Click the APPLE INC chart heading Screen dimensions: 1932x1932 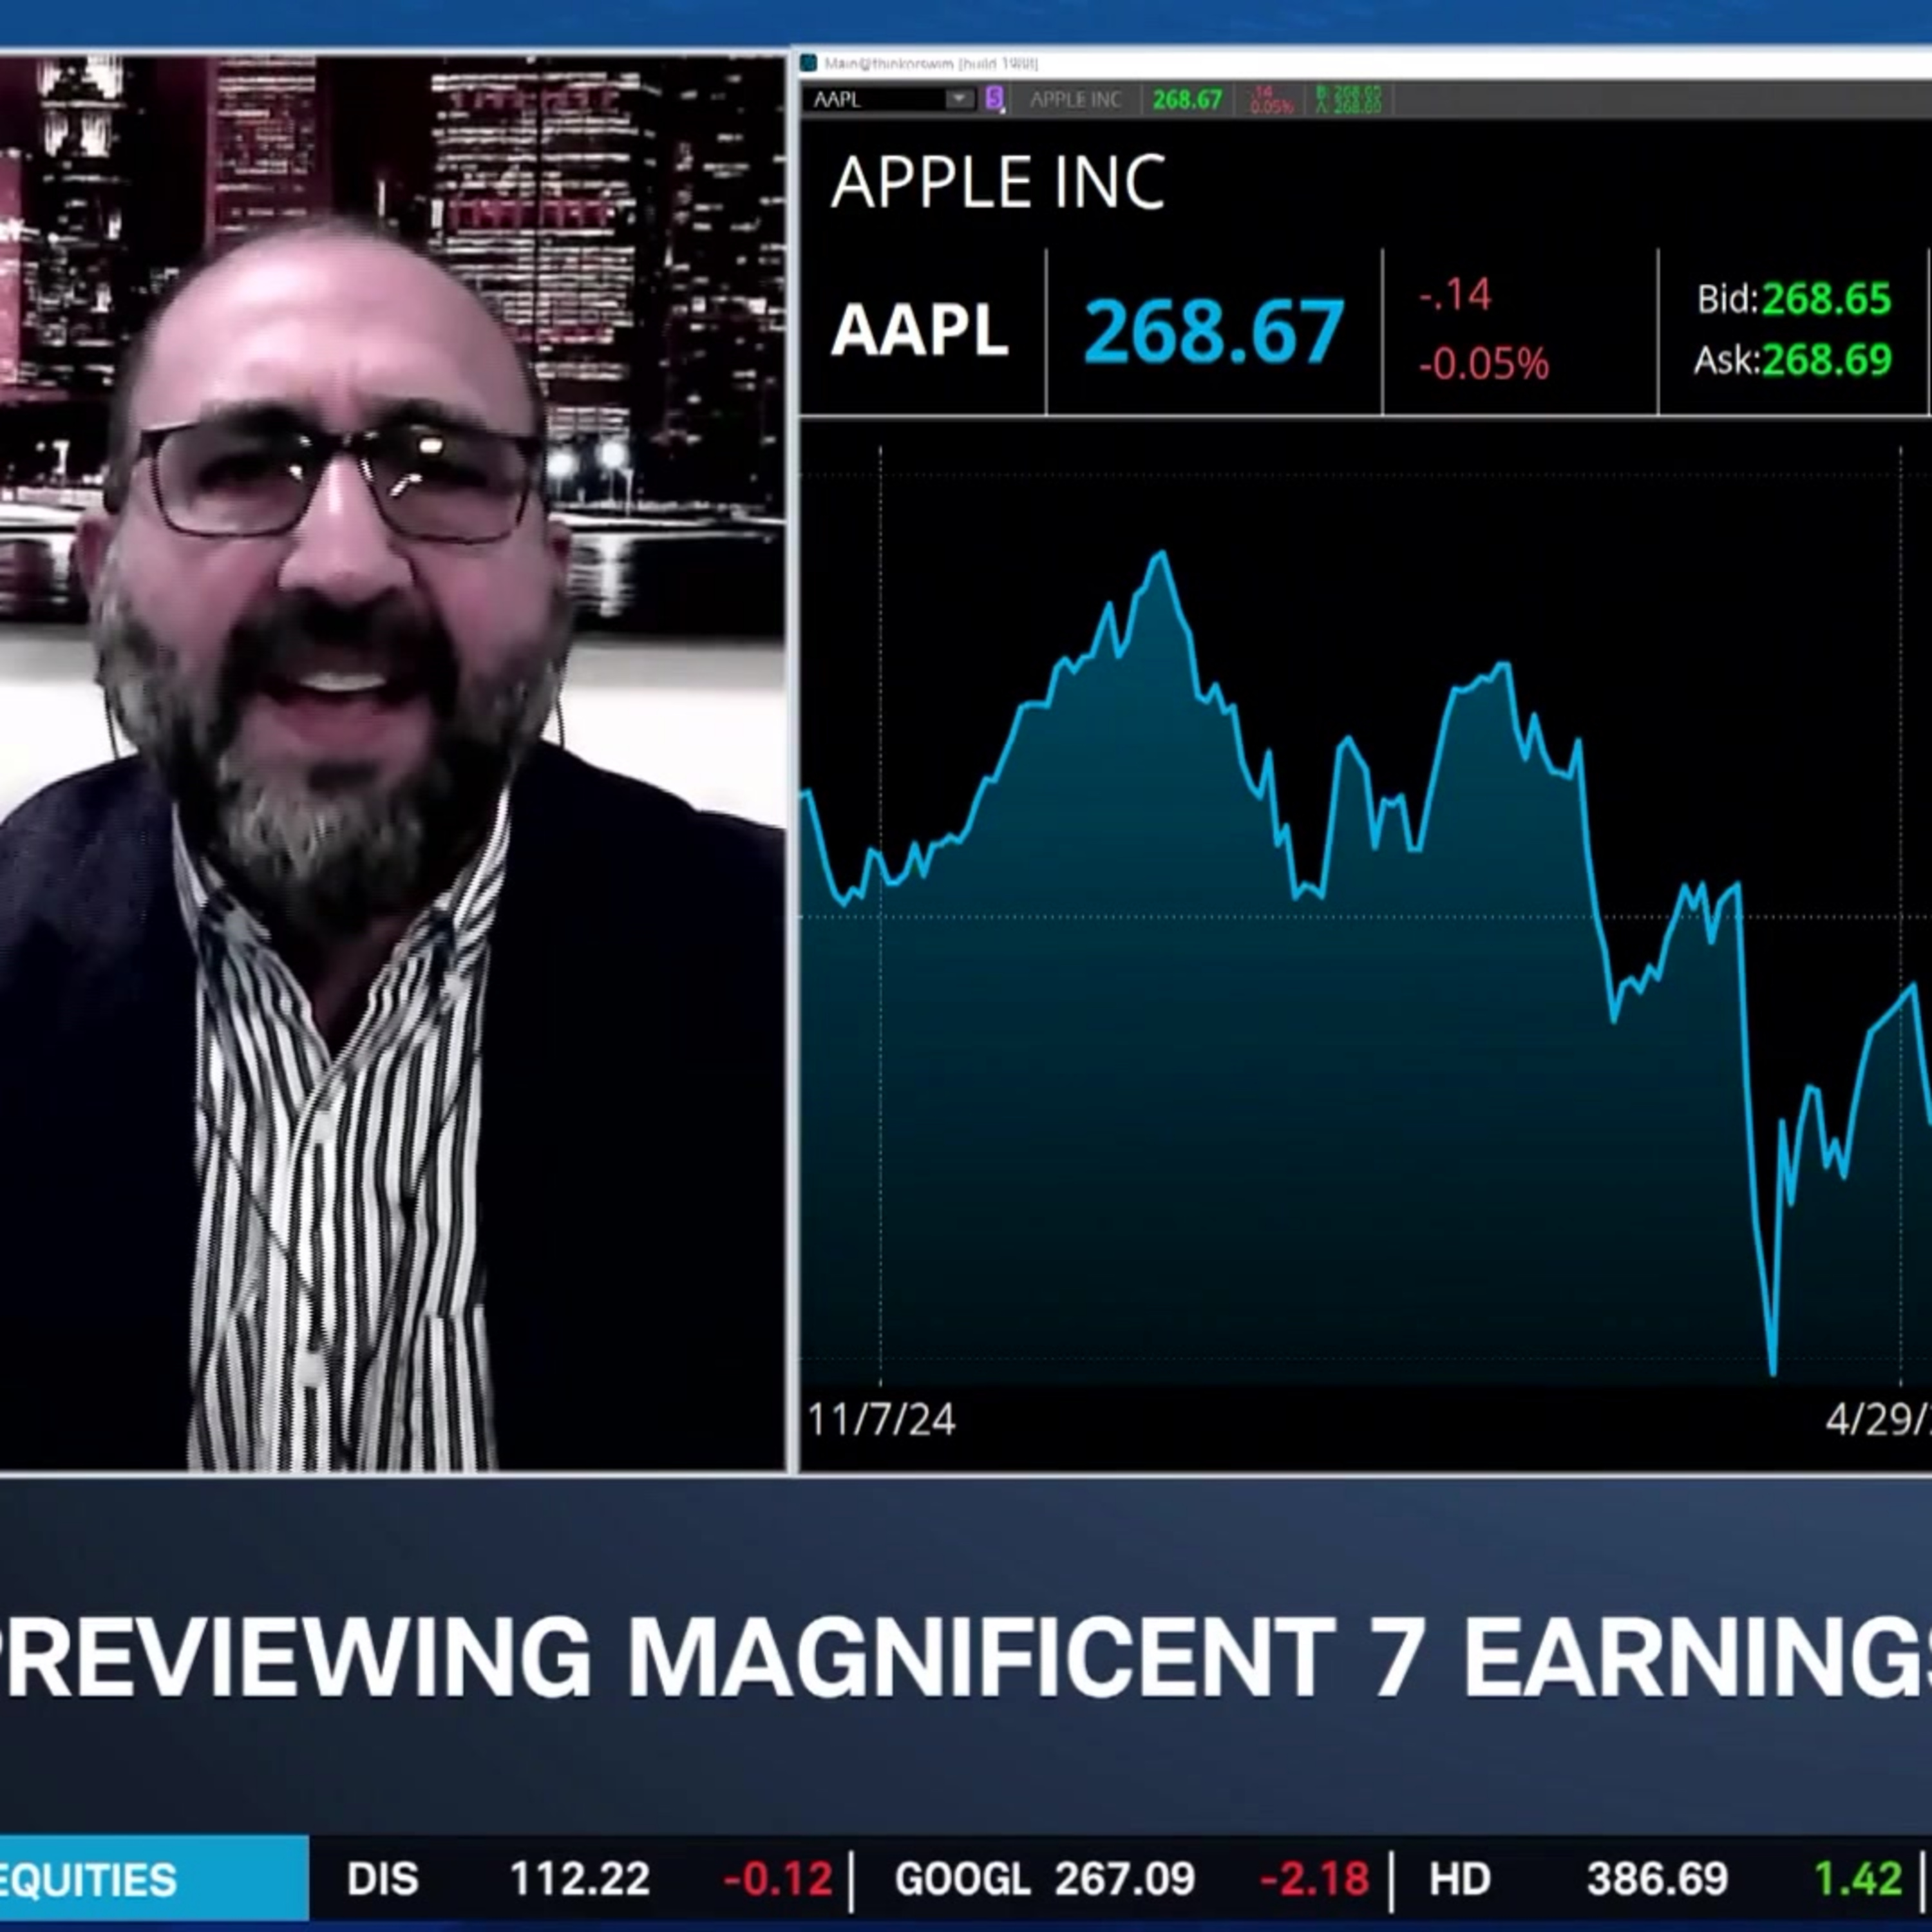pyautogui.click(x=997, y=183)
